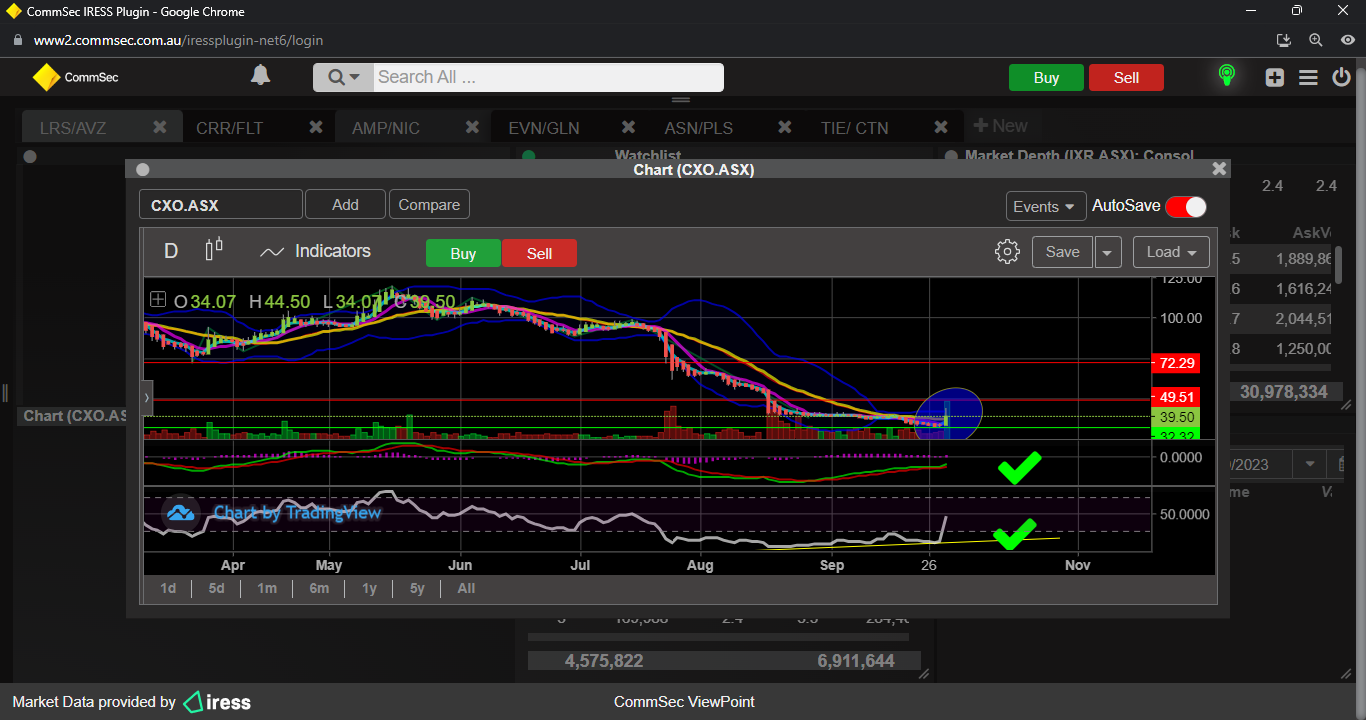The width and height of the screenshot is (1366, 720).
Task: Click the green lightbulb ideas icon
Action: click(1227, 76)
